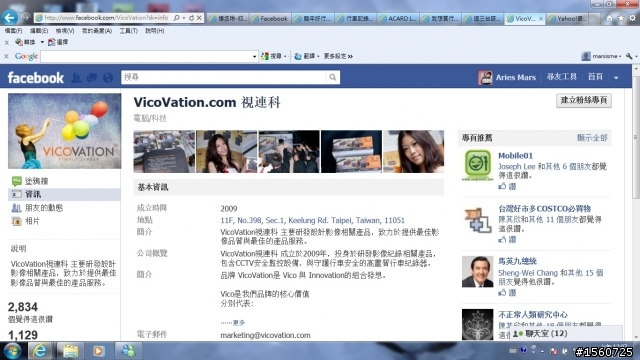Click the Facebook search input field
Image resolution: width=640 pixels, height=360 pixels.
coord(224,77)
